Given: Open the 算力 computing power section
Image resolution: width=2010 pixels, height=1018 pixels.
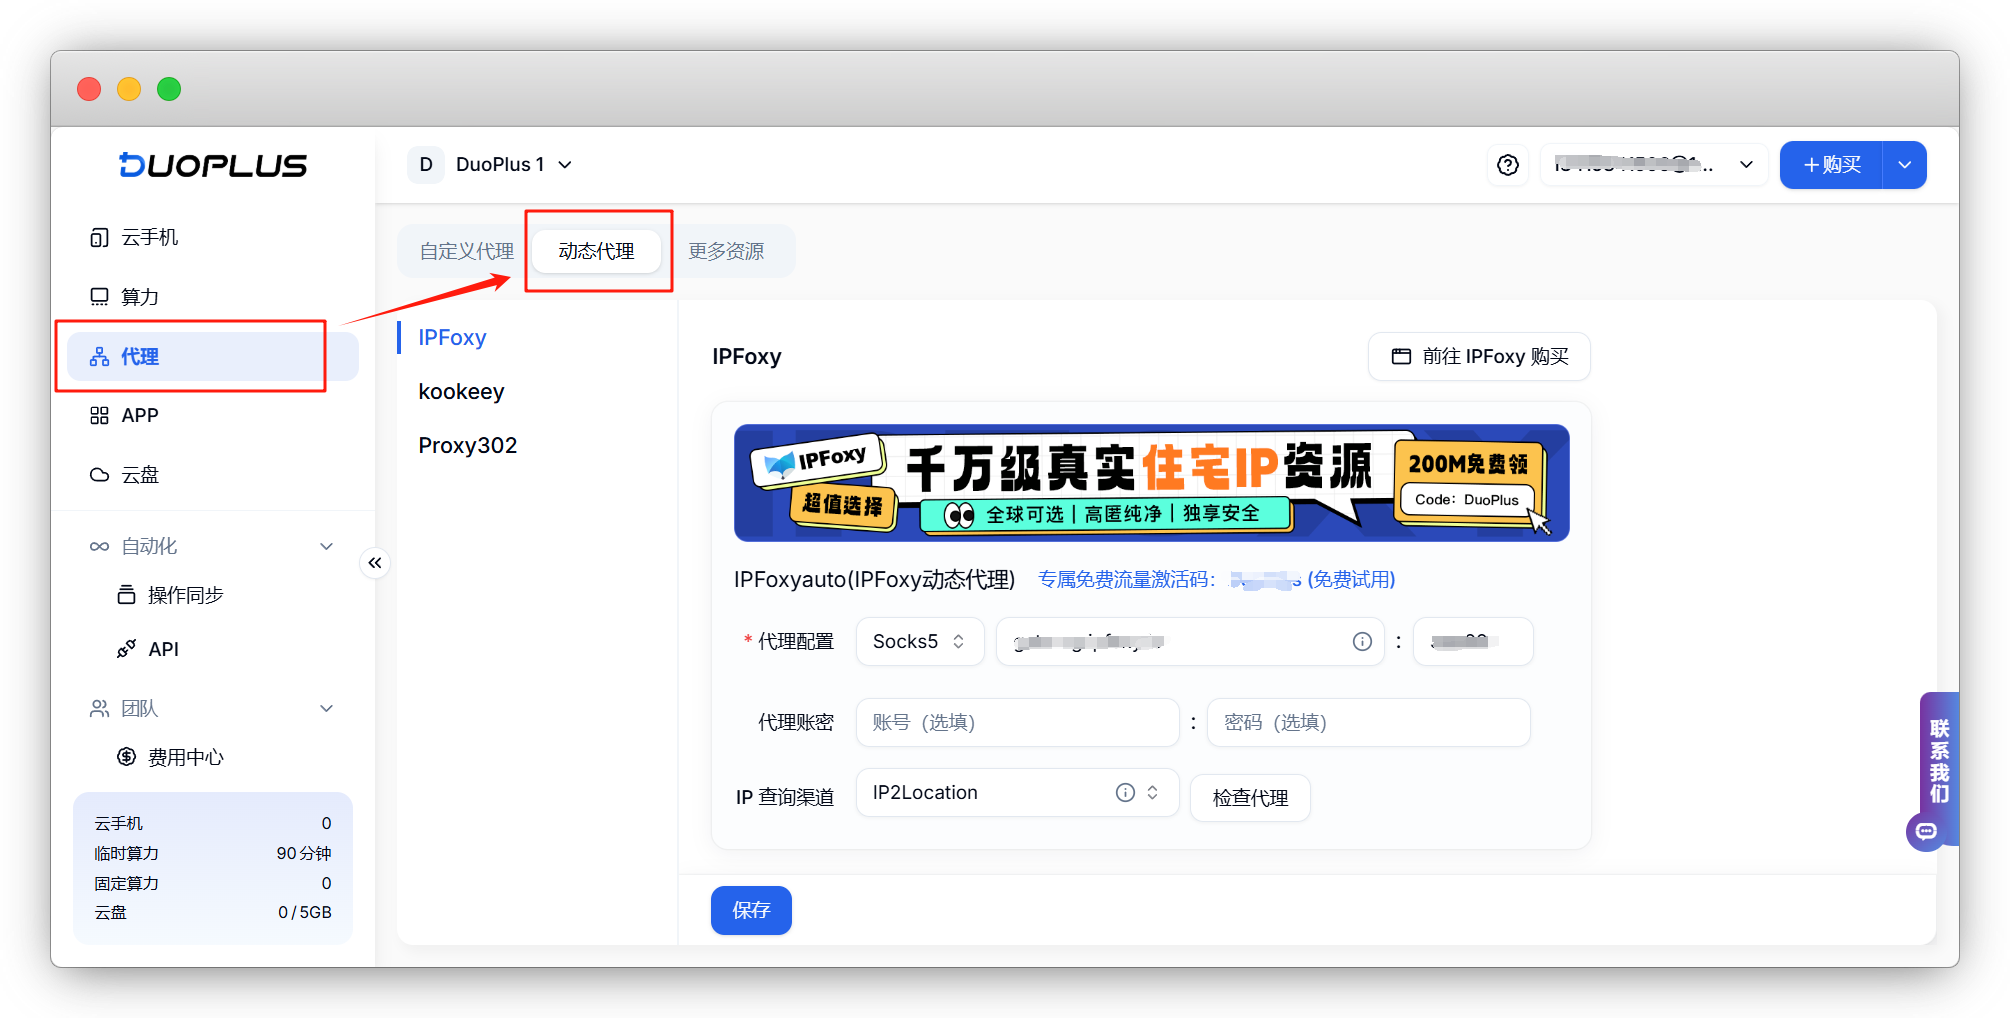Looking at the screenshot, I should tap(213, 297).
